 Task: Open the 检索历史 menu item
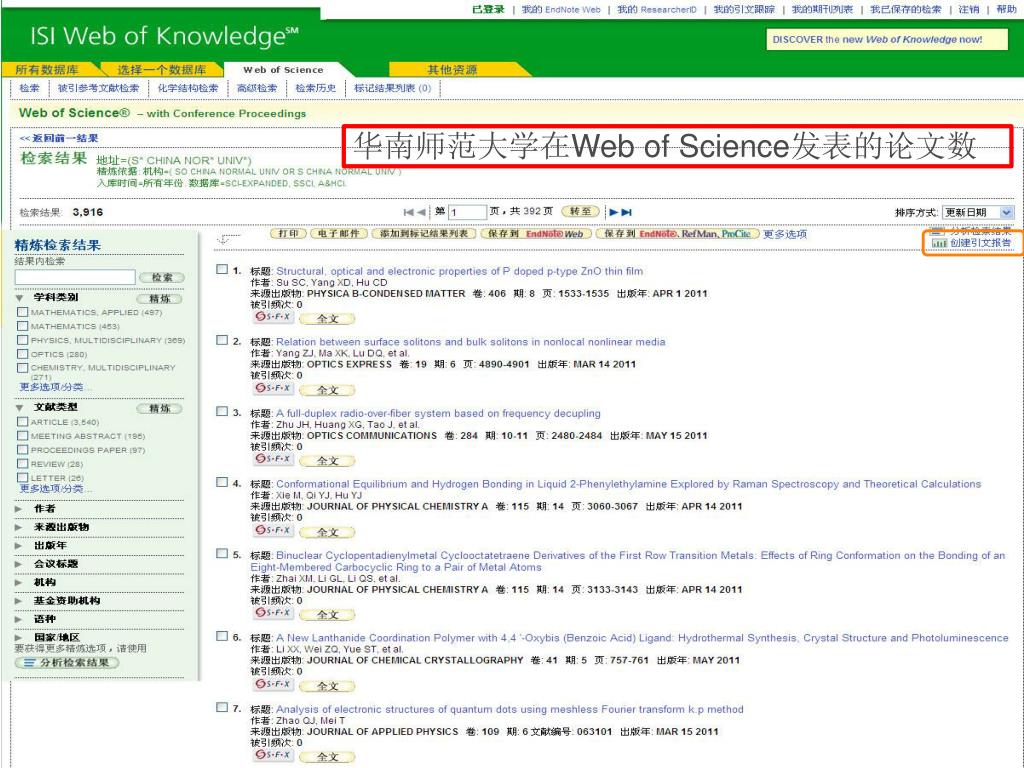(315, 88)
